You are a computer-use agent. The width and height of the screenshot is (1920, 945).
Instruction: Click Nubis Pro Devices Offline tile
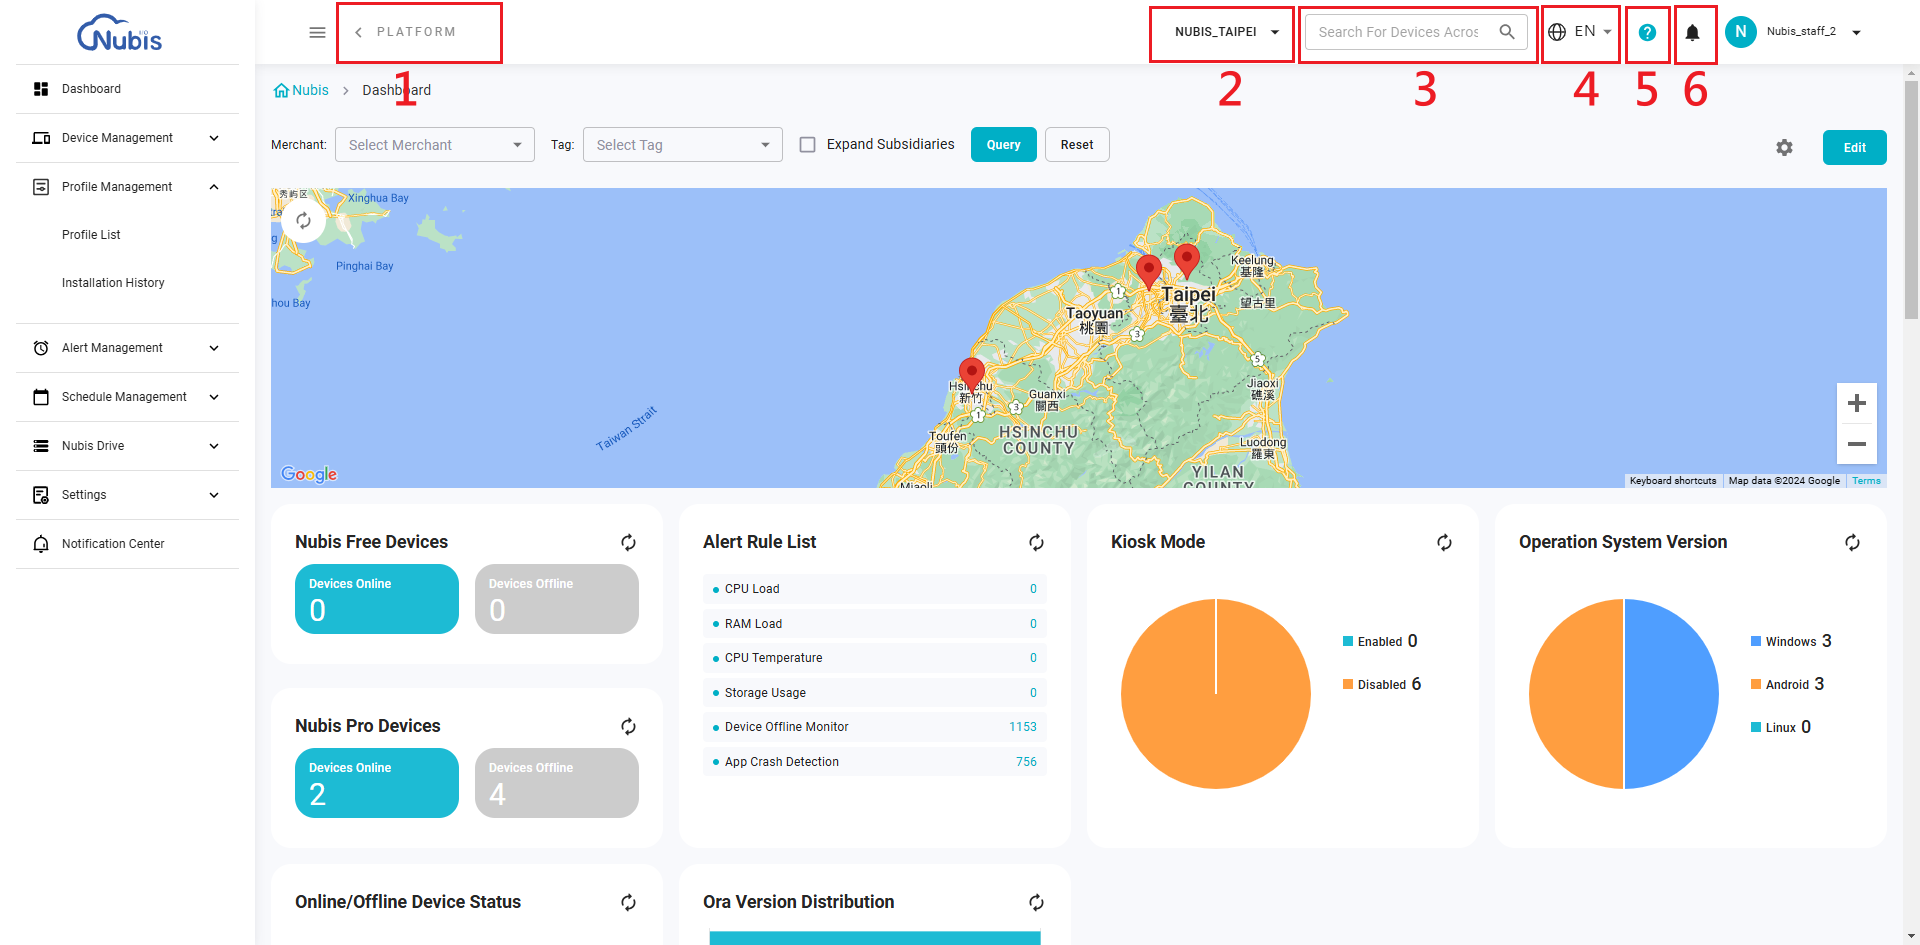click(x=557, y=783)
